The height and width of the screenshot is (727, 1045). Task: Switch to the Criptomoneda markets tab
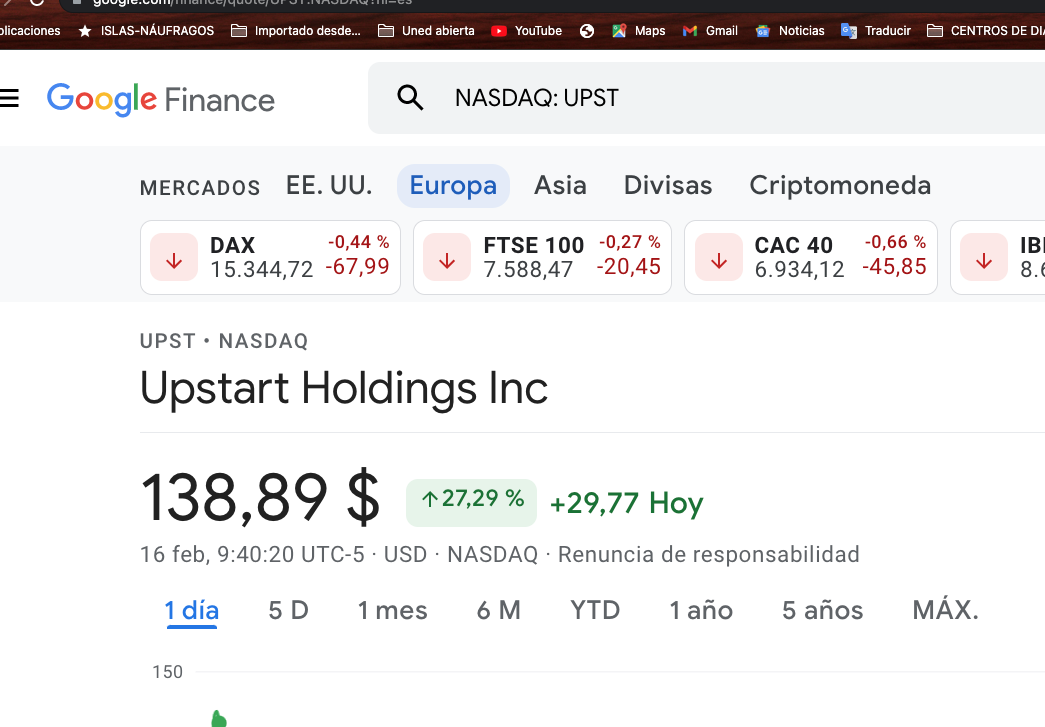(x=840, y=185)
